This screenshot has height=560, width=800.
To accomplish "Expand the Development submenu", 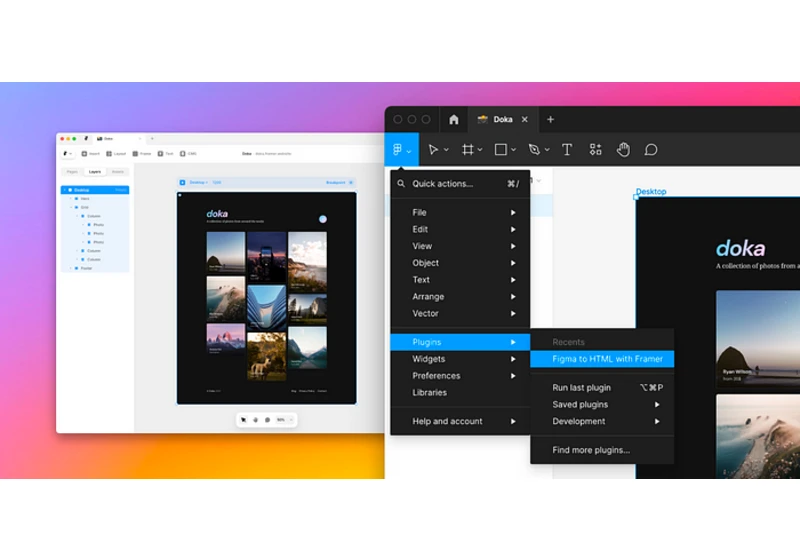I will point(602,421).
